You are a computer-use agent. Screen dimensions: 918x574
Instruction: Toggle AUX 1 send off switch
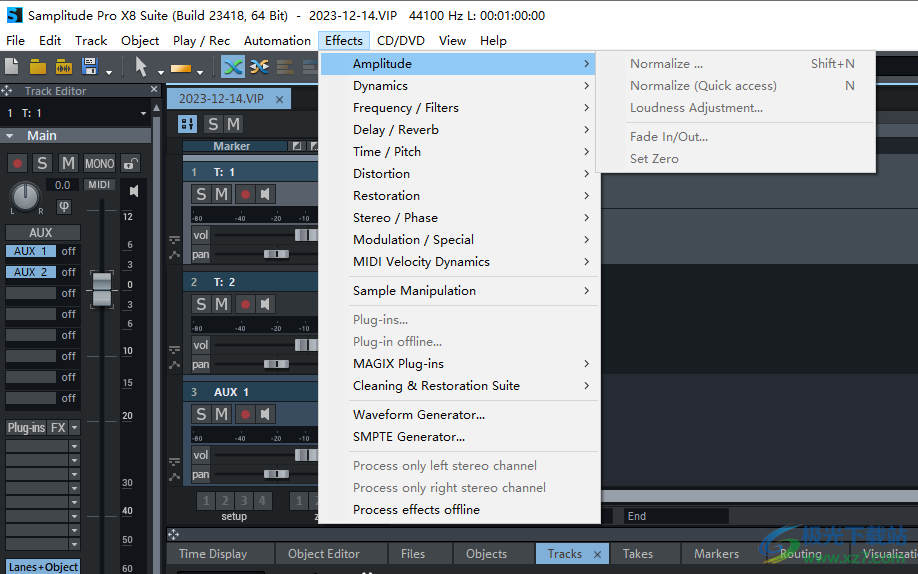68,251
